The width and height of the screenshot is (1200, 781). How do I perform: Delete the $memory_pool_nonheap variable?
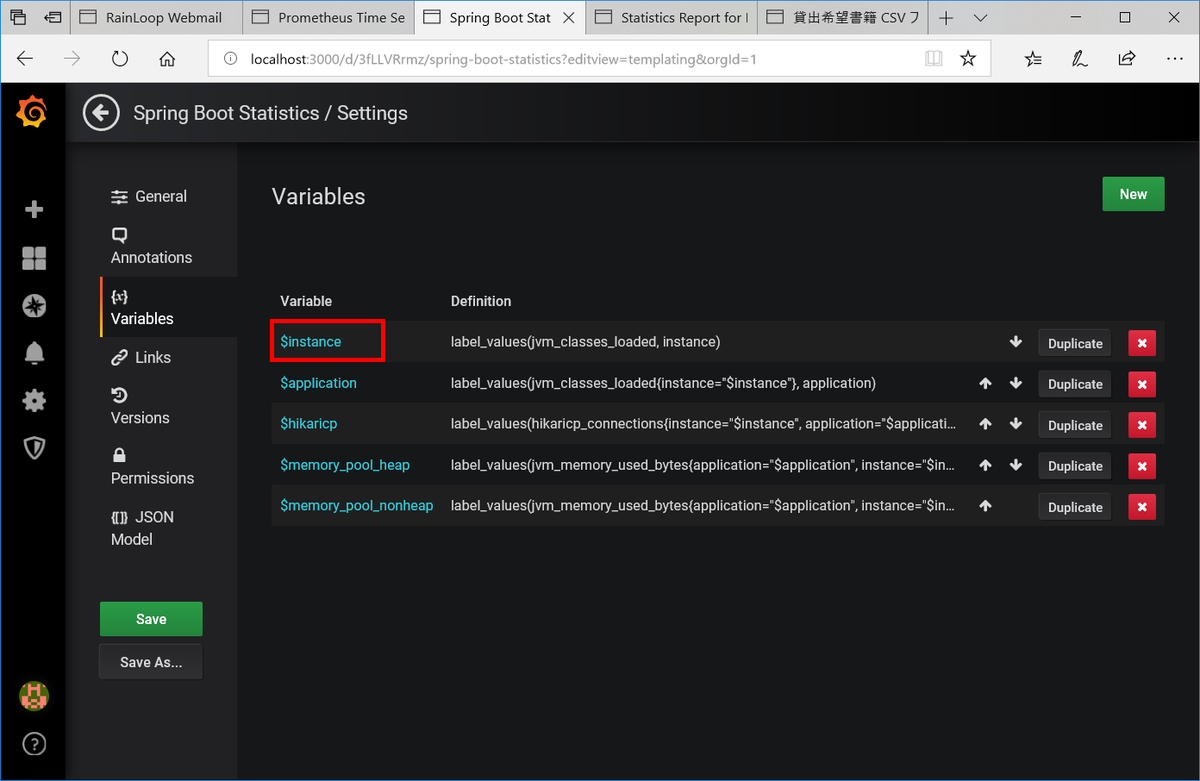tap(1142, 507)
